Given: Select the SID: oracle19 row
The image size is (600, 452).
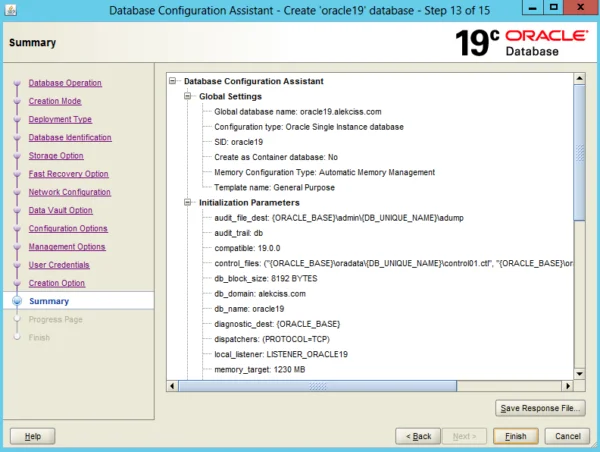Looking at the screenshot, I should 238,142.
